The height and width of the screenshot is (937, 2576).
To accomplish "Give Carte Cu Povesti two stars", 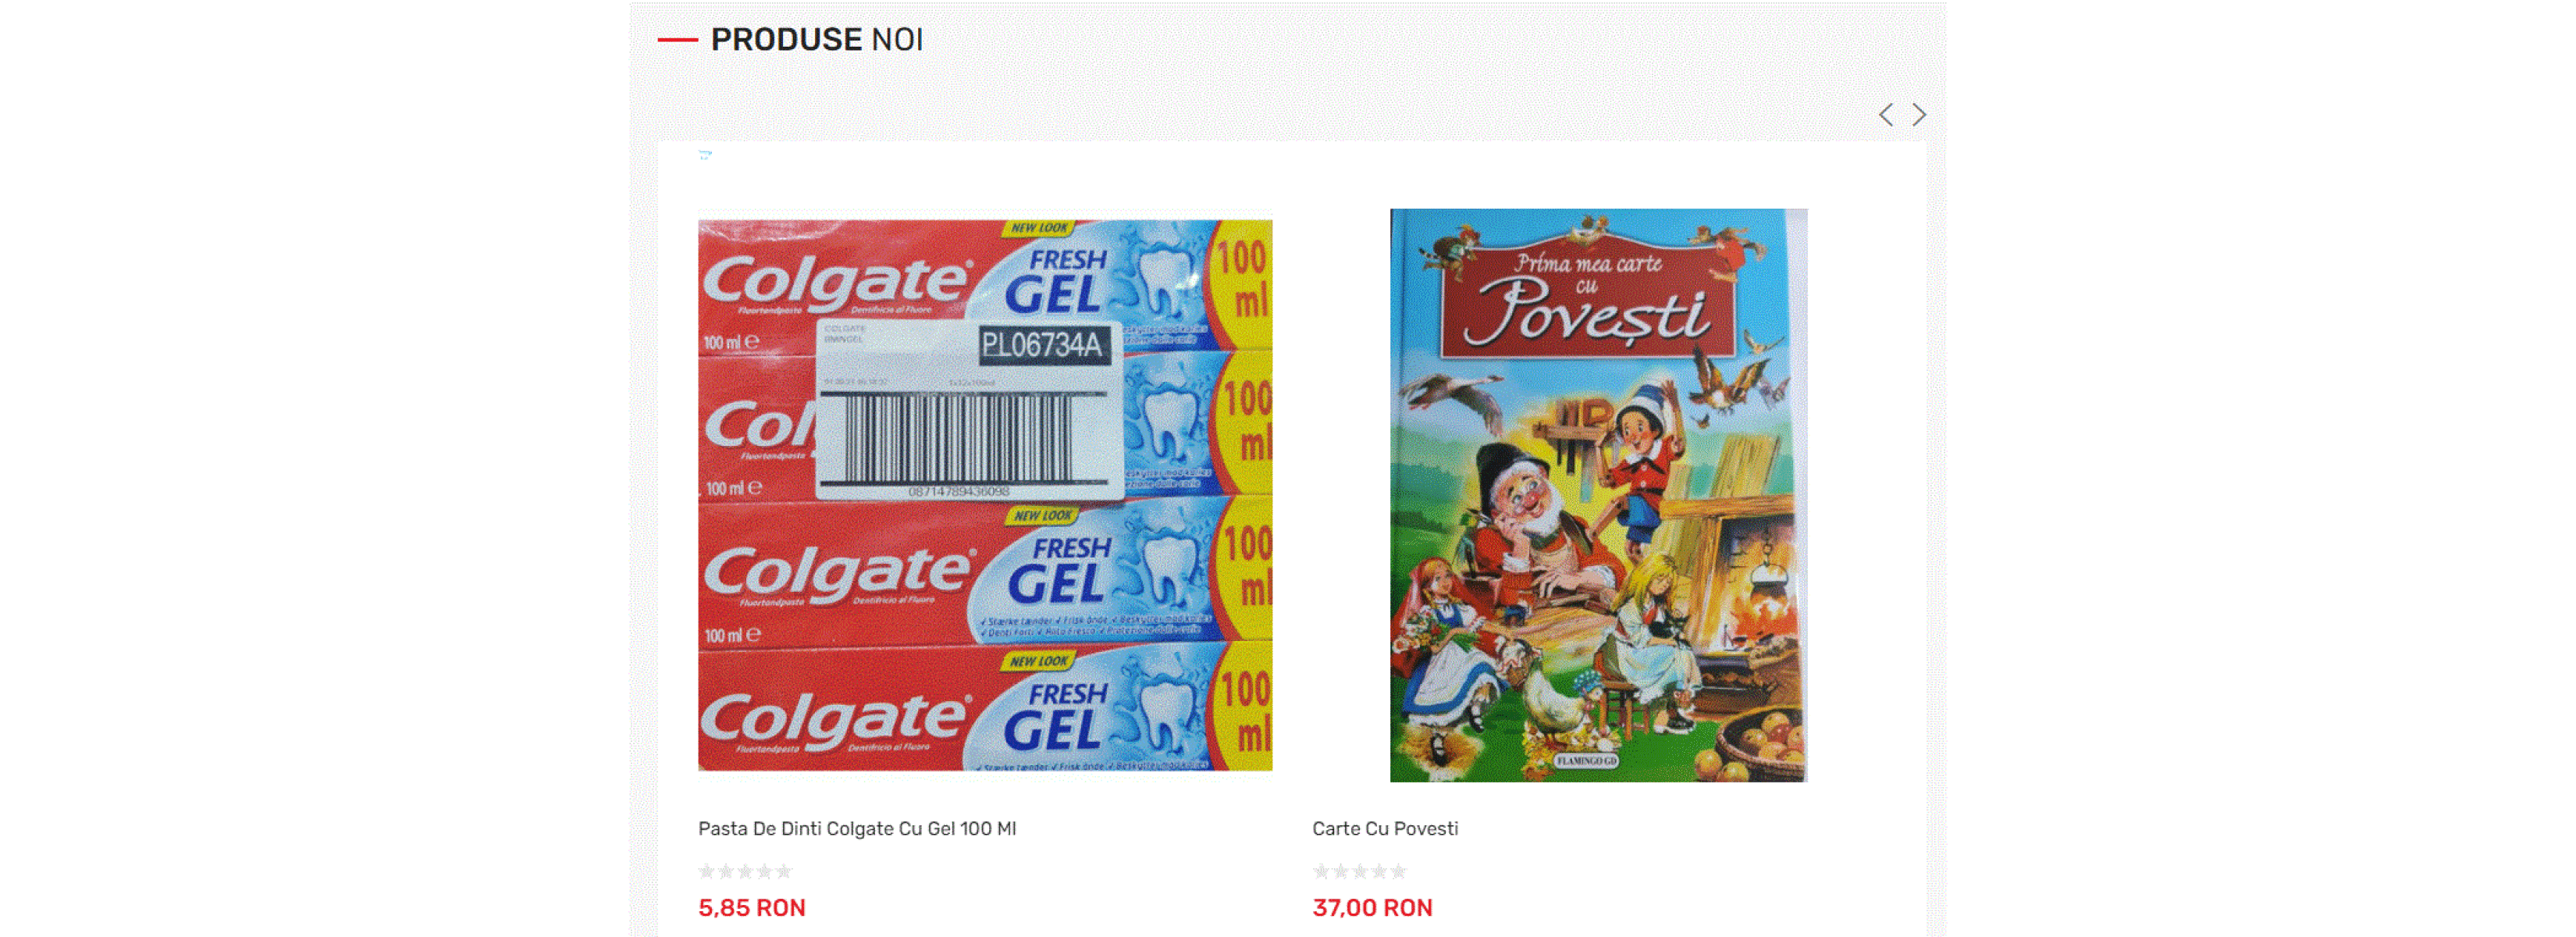I will 1340,871.
